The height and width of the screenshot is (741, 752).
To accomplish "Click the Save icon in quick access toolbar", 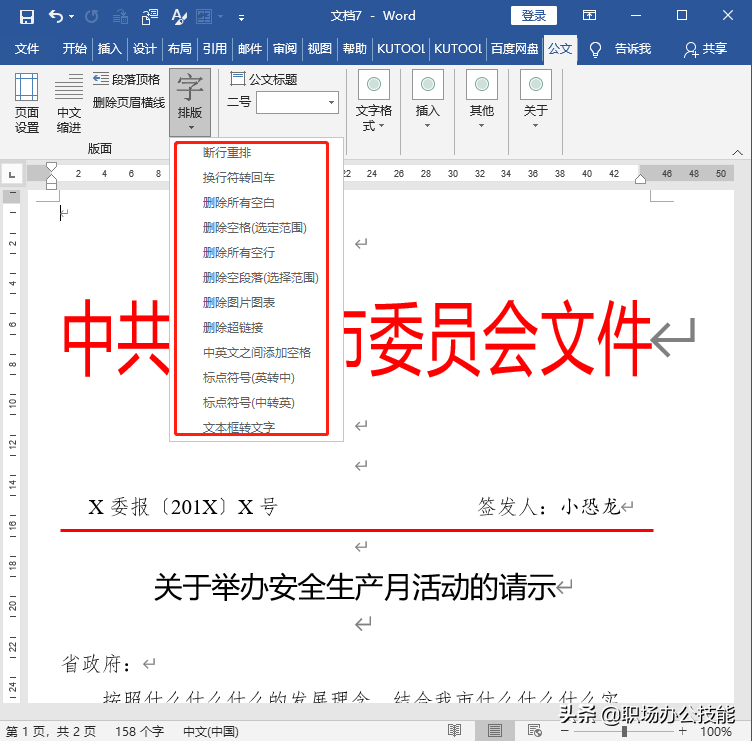I will pyautogui.click(x=26, y=17).
